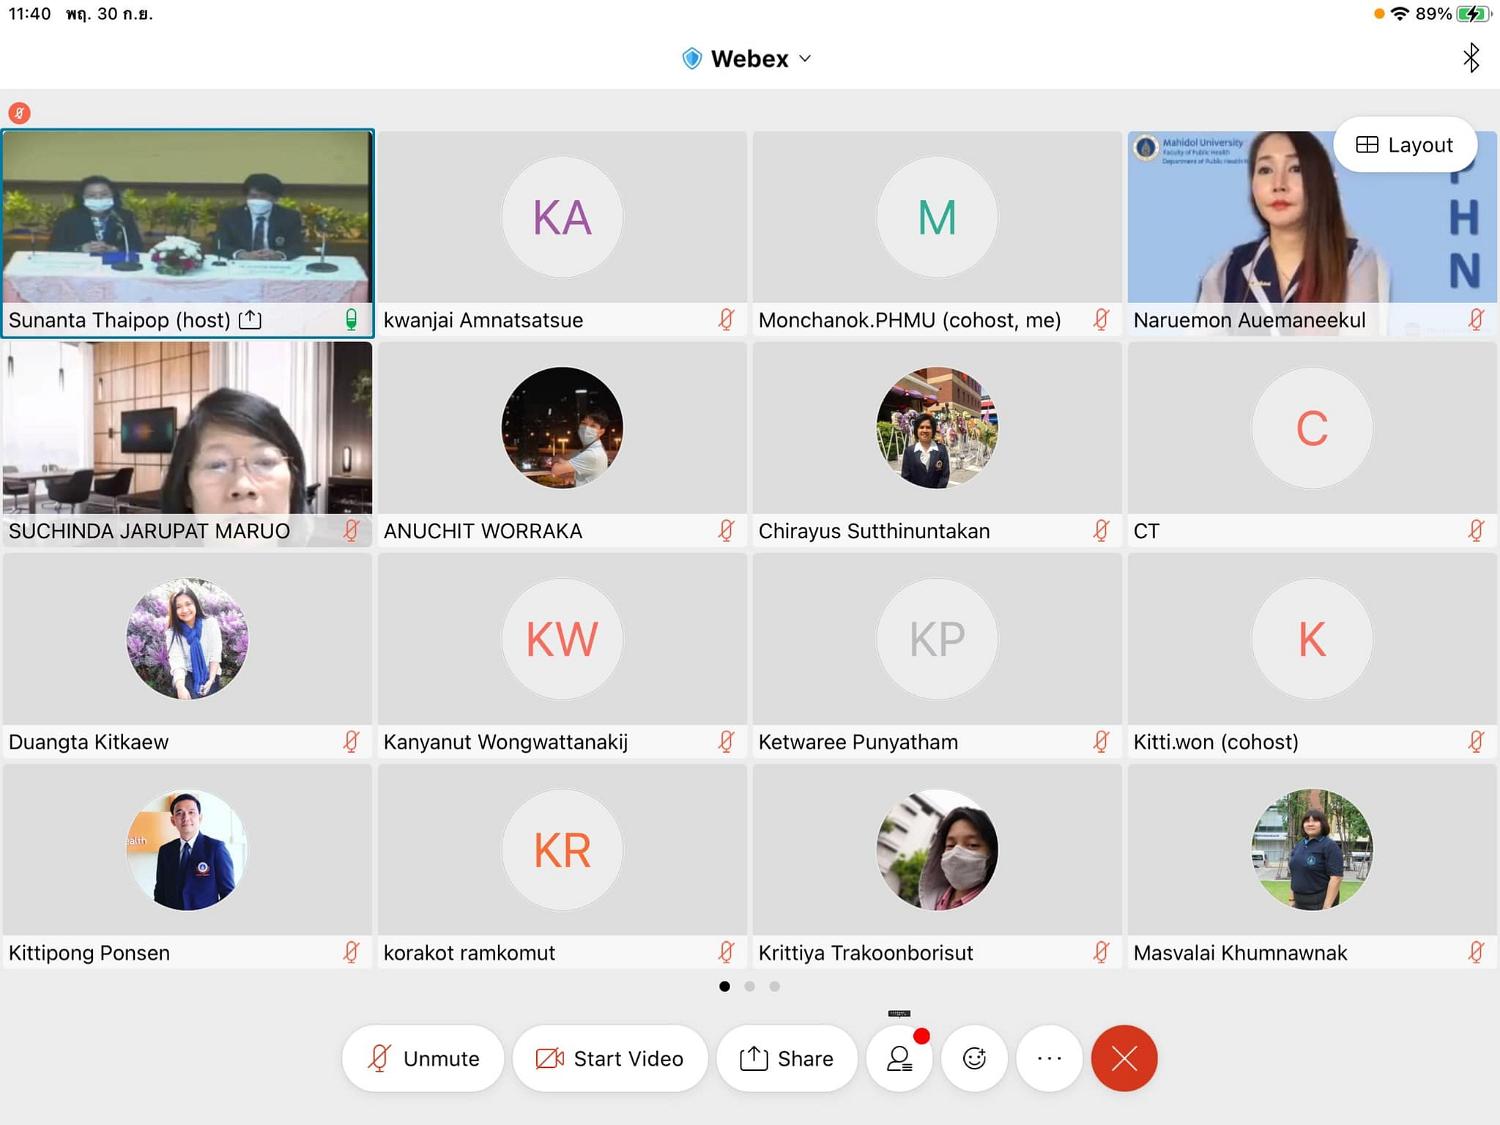Click green active microphone icon on Sunanta tile
The height and width of the screenshot is (1125, 1500).
351,320
